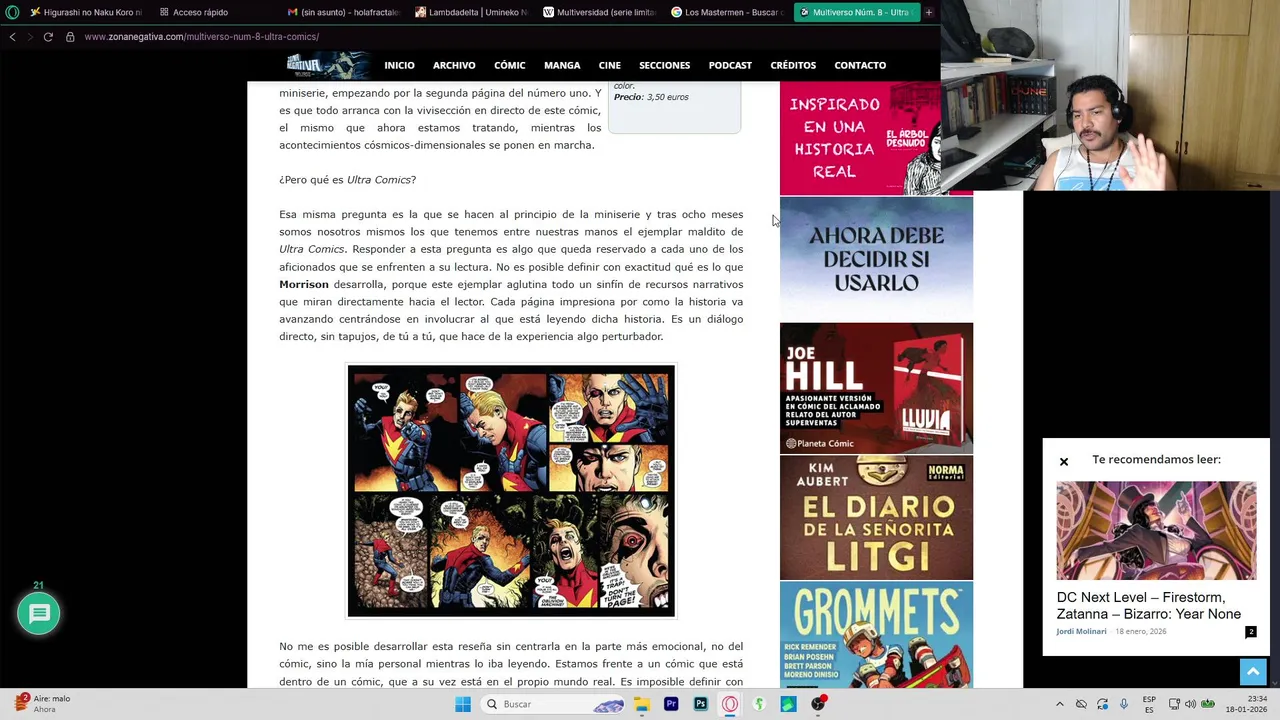
Task: Open 'DC Next Level – Firestorm, Zatanna' article link
Action: tap(1149, 606)
